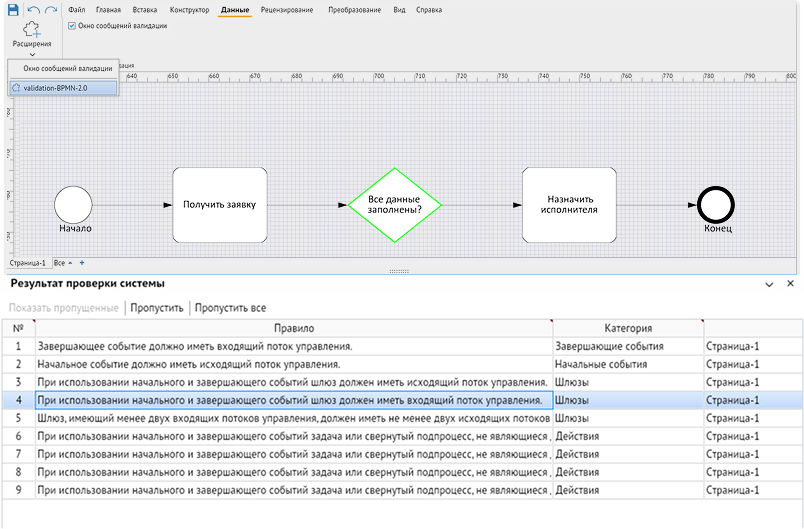Viewport: 804px width, 529px height.
Task: Open the Все pages dropdown
Action: (x=63, y=263)
